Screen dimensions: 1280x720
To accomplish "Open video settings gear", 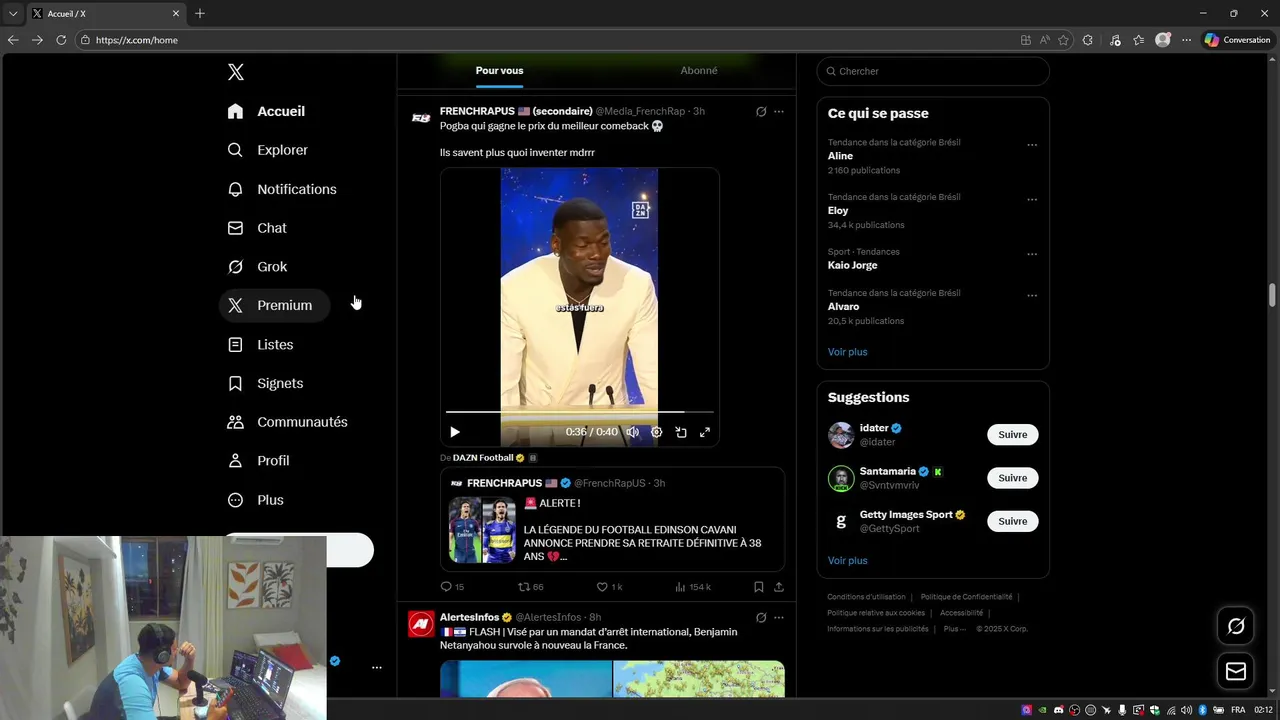I will [657, 432].
